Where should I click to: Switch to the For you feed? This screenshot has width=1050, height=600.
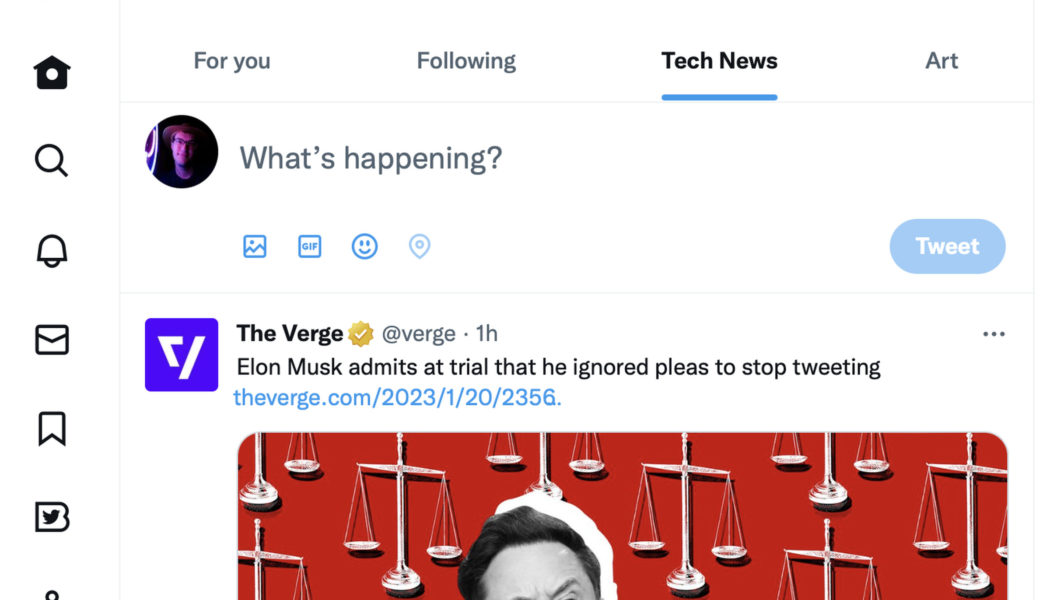pyautogui.click(x=231, y=61)
